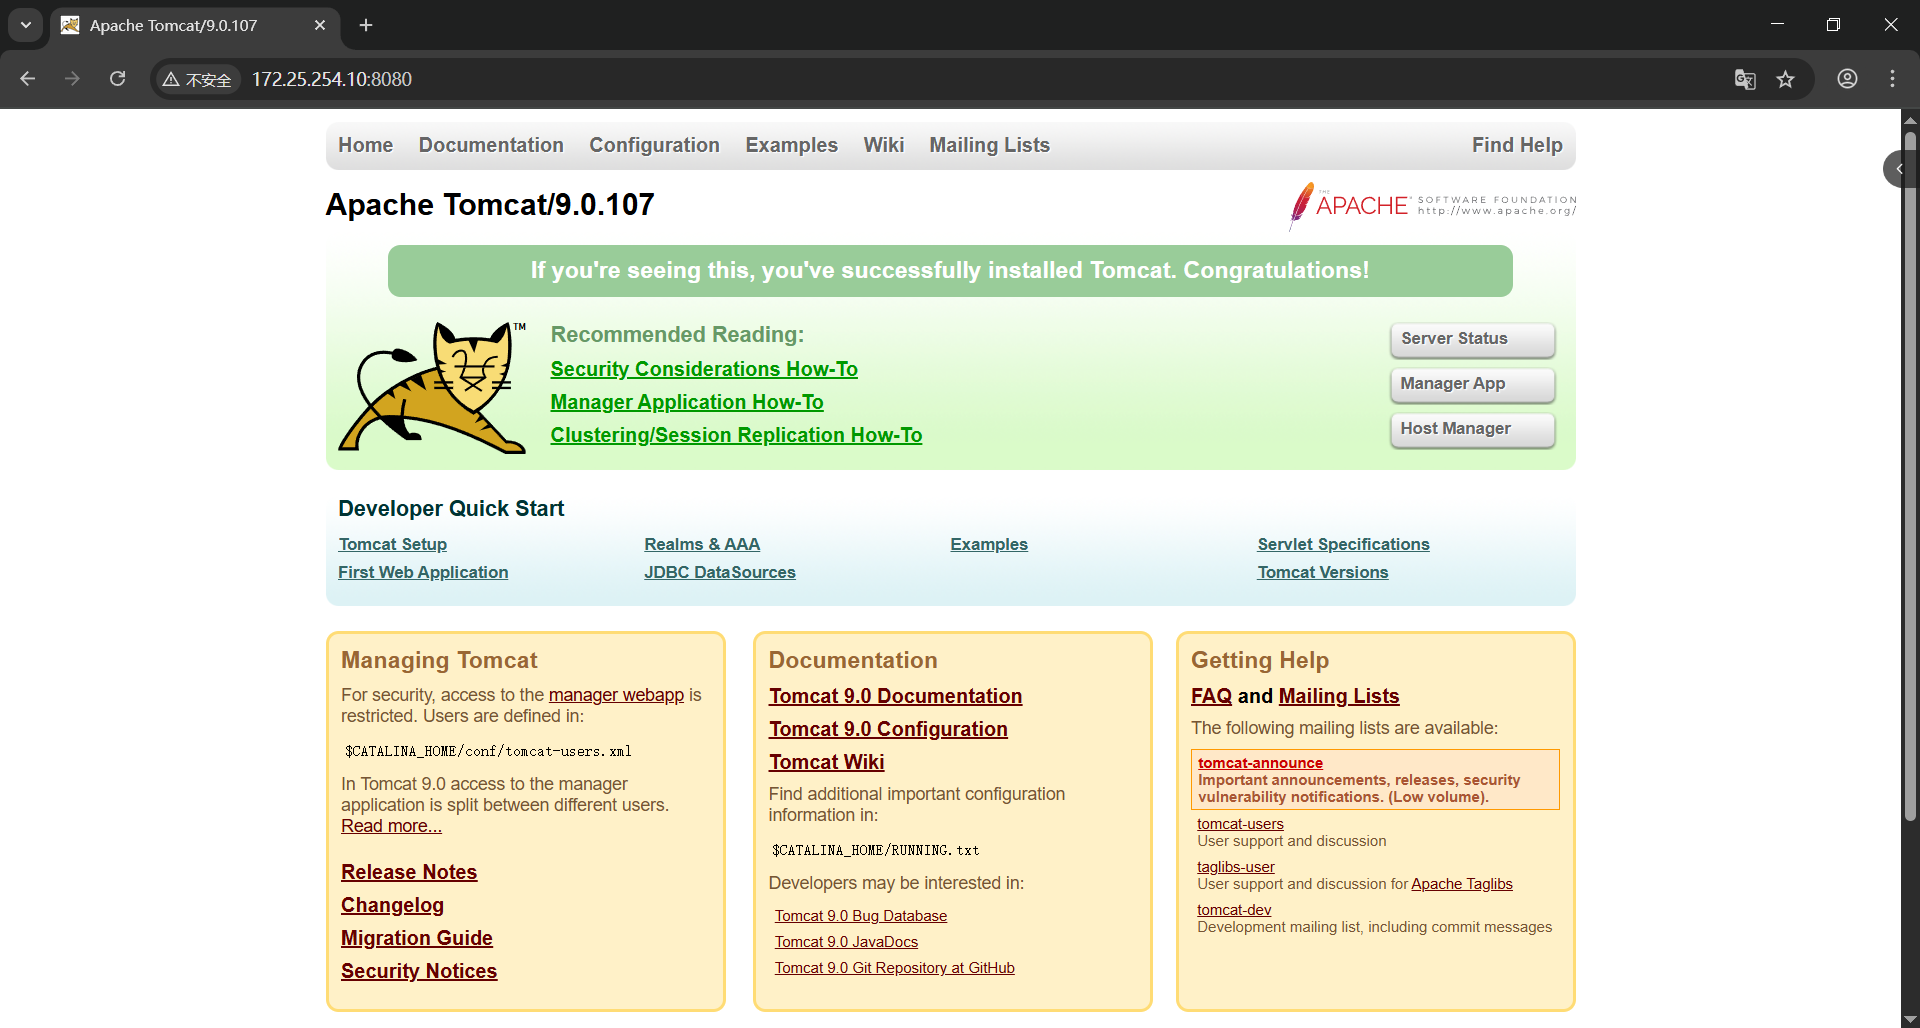
Task: Click the browser forward arrow
Action: (72, 79)
